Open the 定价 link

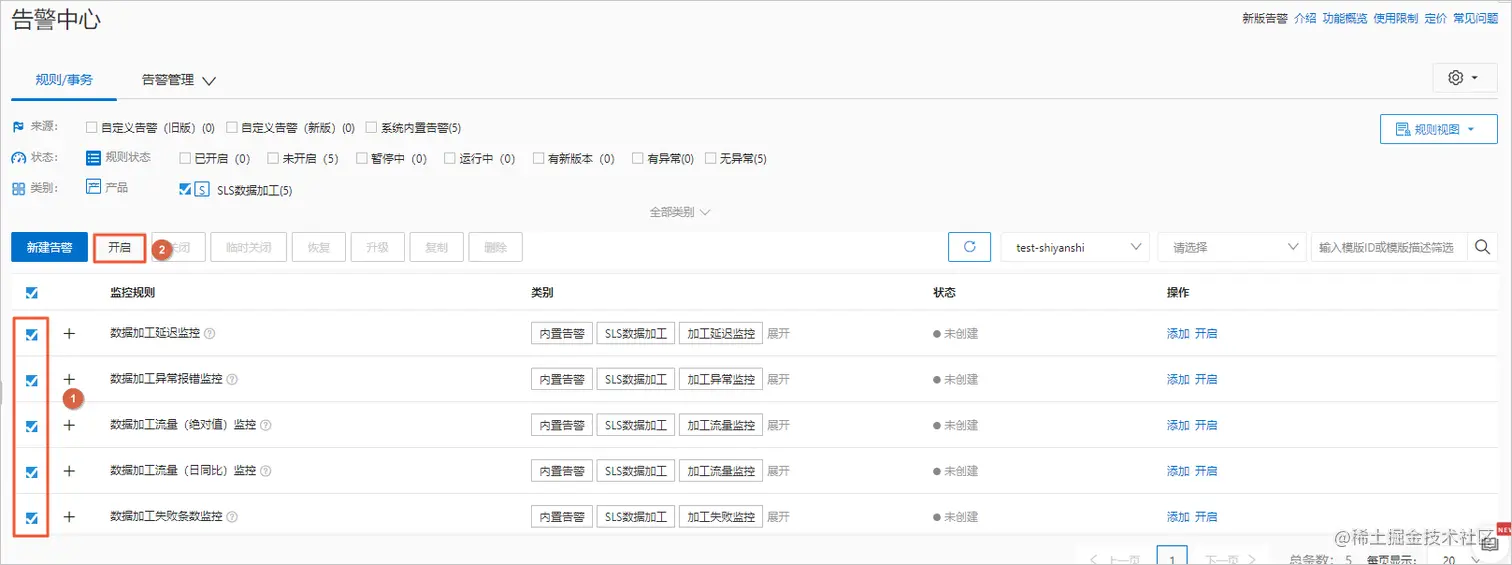(x=1435, y=18)
